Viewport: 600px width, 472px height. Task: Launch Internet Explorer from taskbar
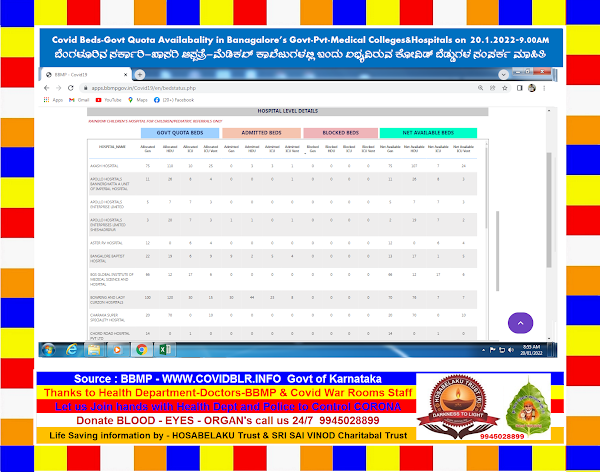[x=72, y=350]
